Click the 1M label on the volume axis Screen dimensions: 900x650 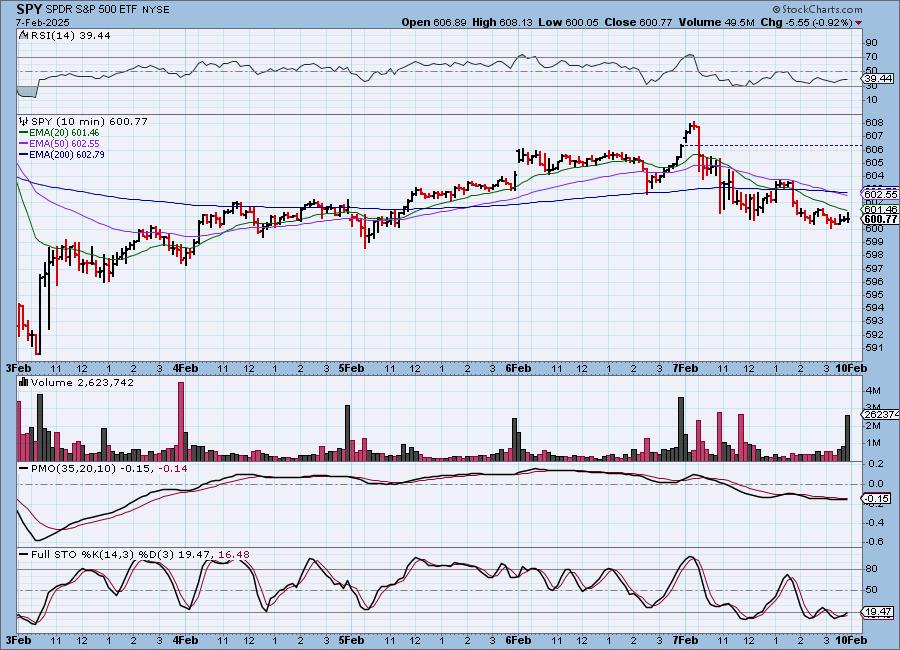[874, 443]
